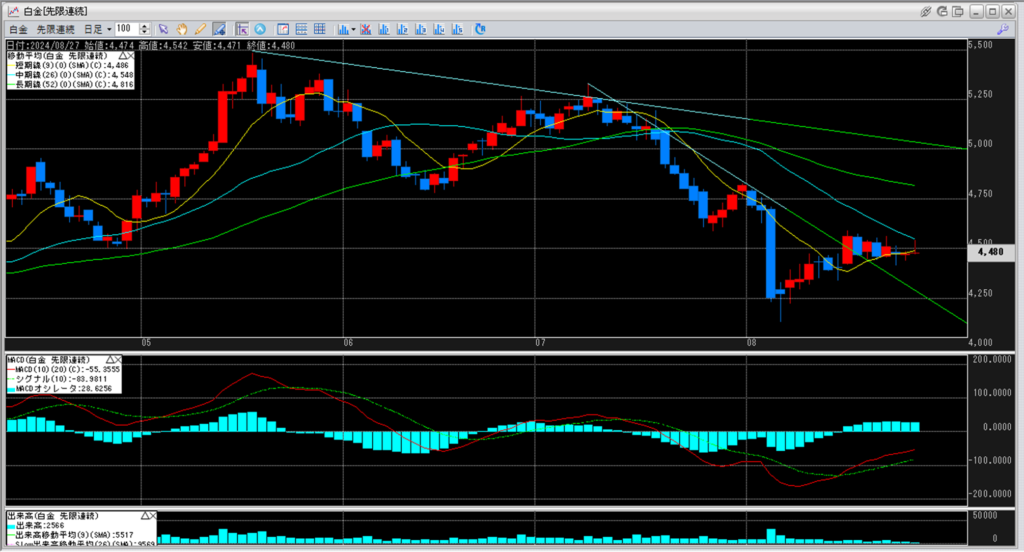1024x552 pixels.
Task: Open dropdown arrow beside bar chart icon
Action: click(x=353, y=29)
